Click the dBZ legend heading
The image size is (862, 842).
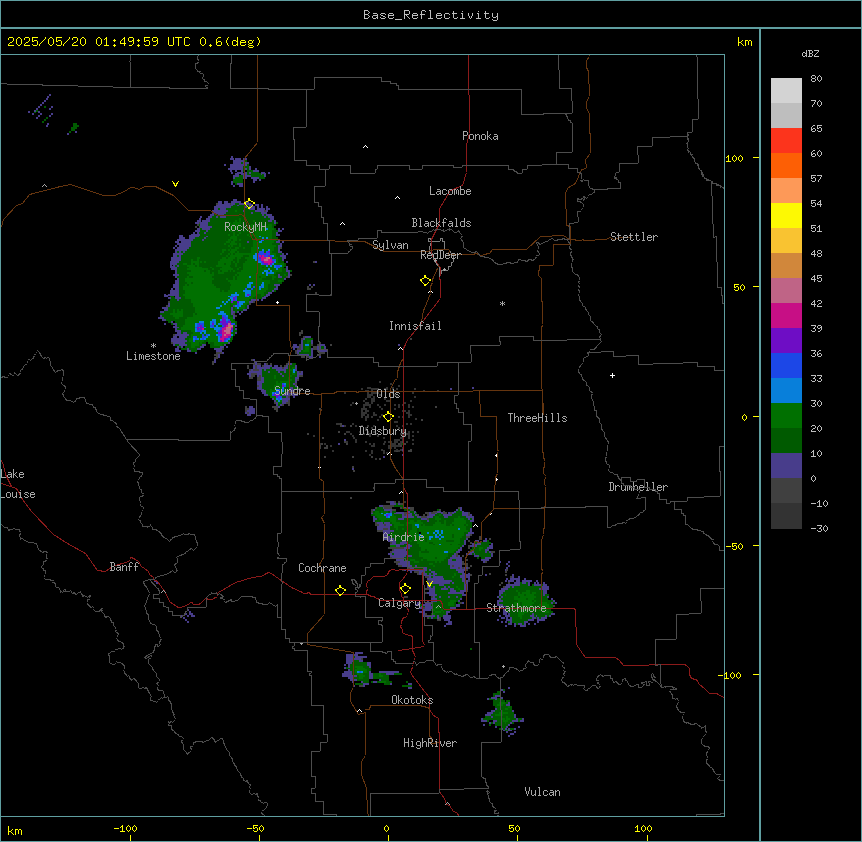point(810,54)
